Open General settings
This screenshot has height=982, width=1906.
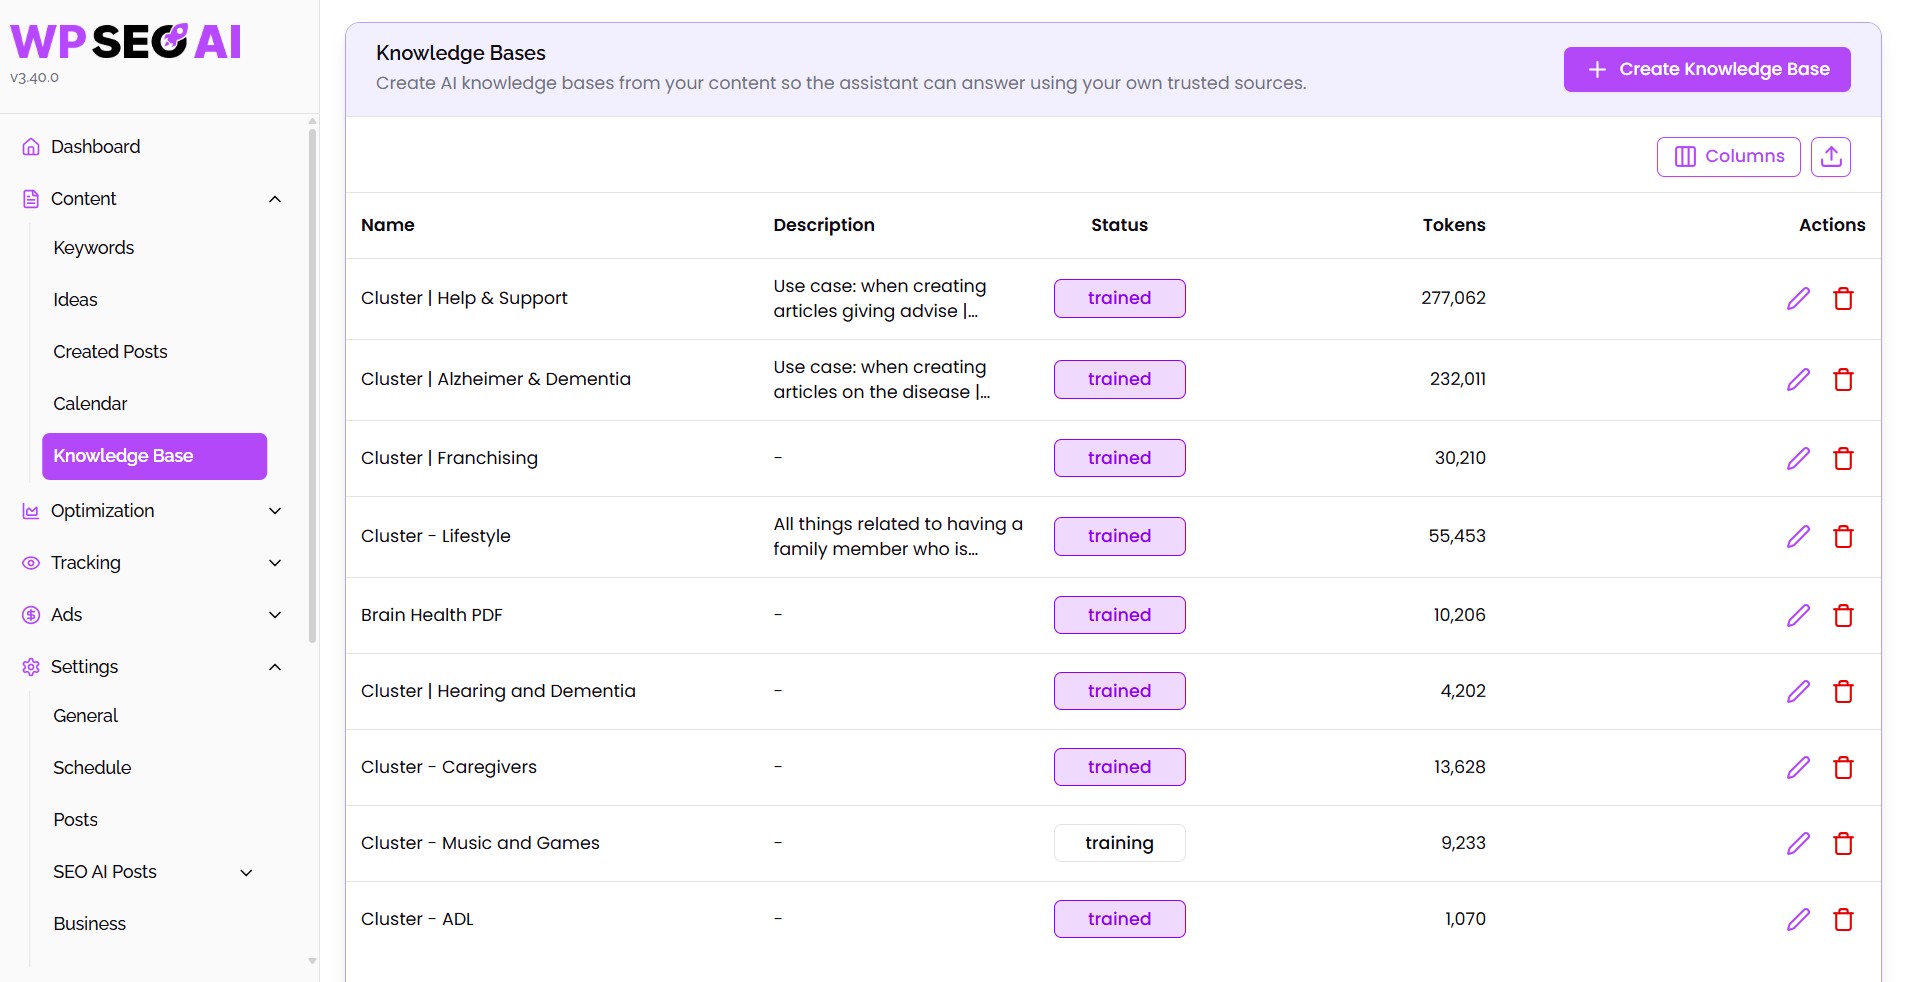[85, 716]
